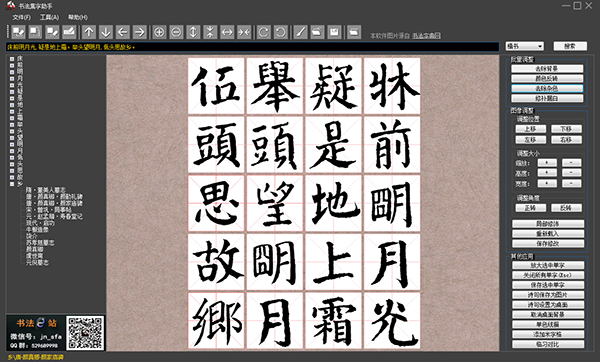The height and width of the screenshot is (362, 600).
Task: Select the 鄉 calligraphy character tile
Action: coord(216,321)
